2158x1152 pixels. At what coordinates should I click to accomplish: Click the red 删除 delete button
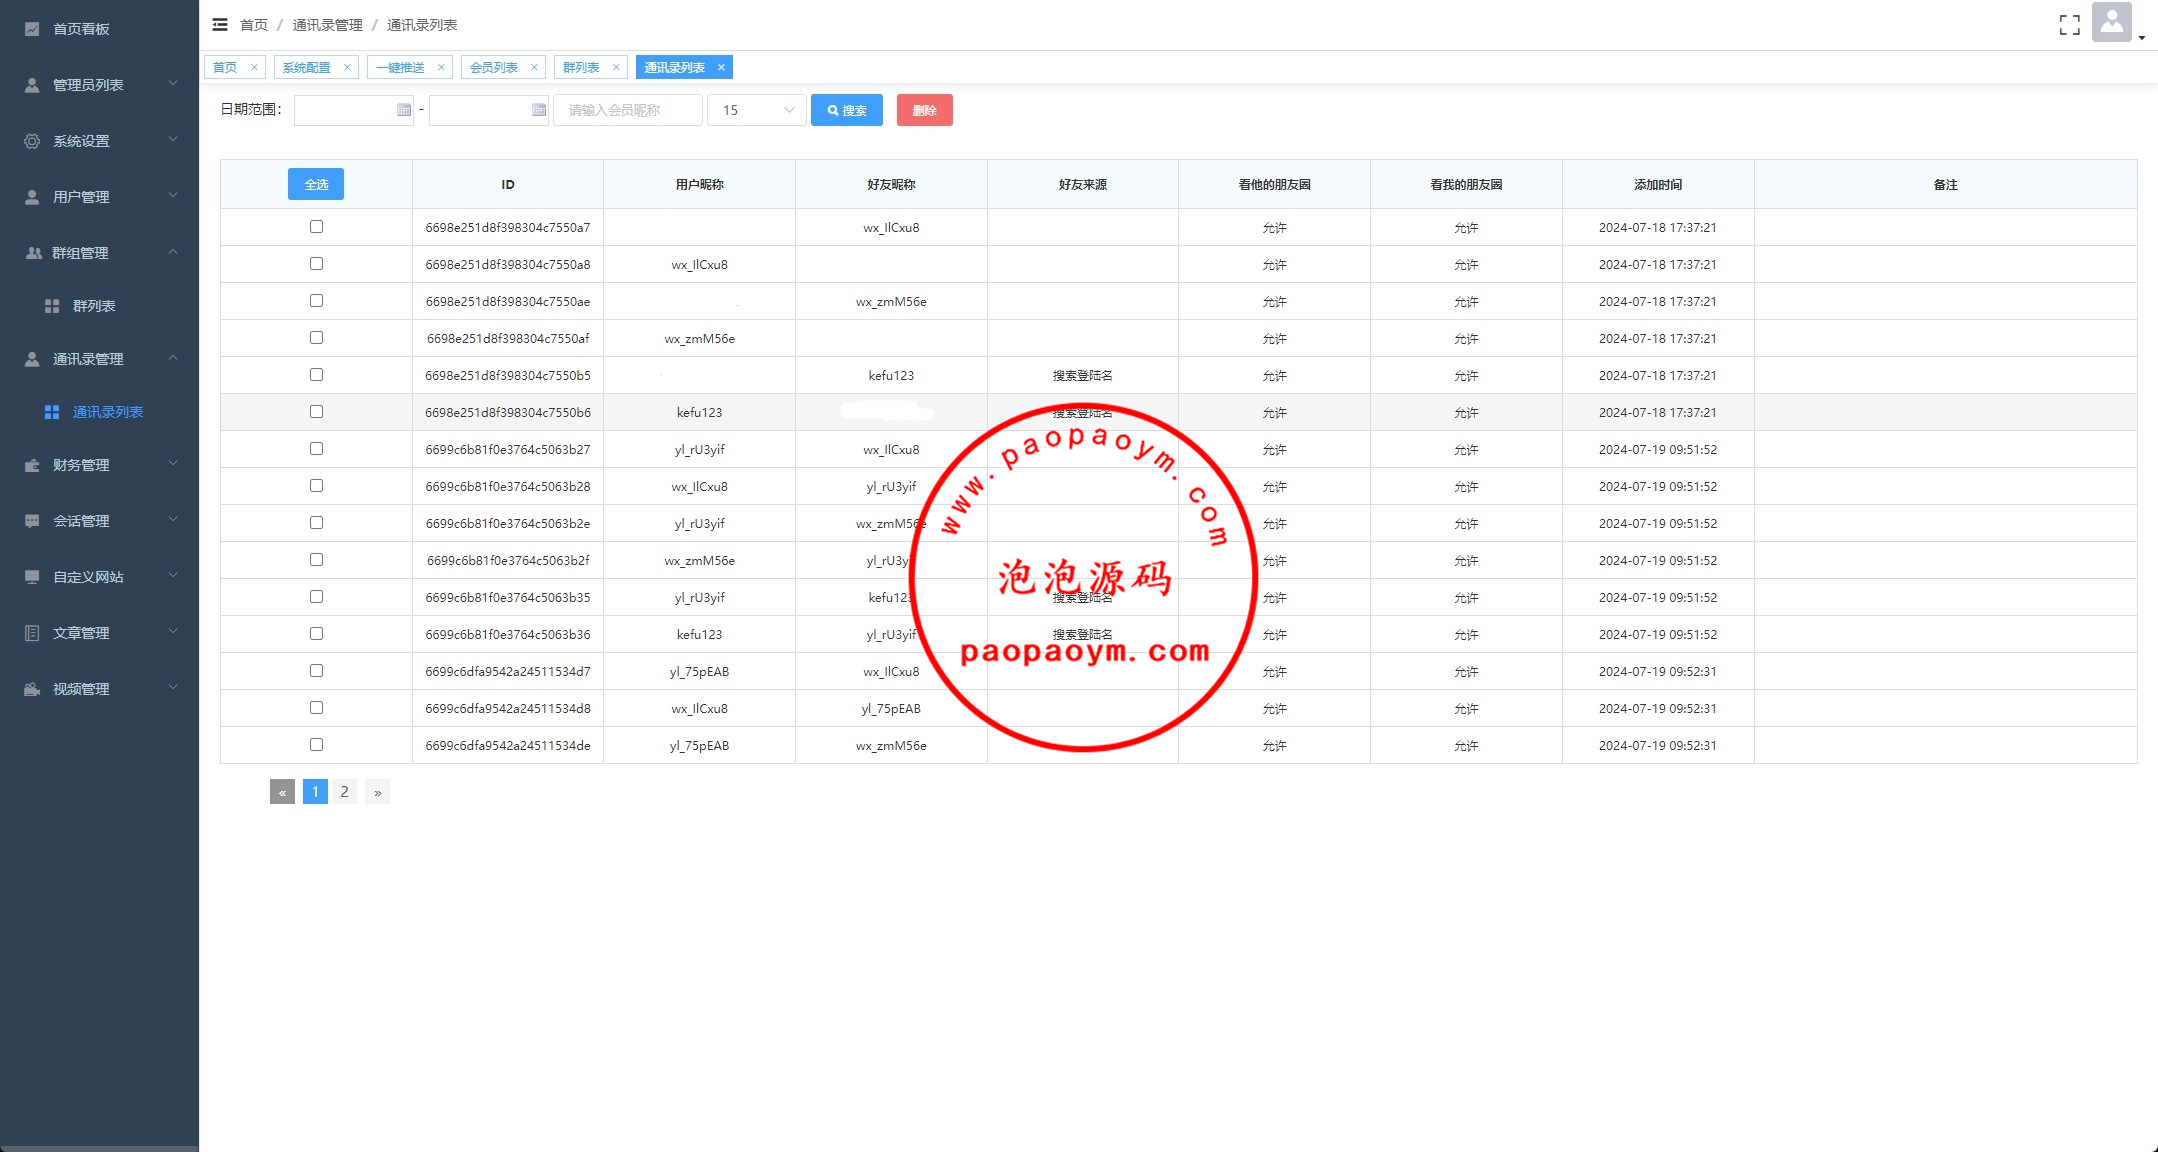tap(924, 110)
